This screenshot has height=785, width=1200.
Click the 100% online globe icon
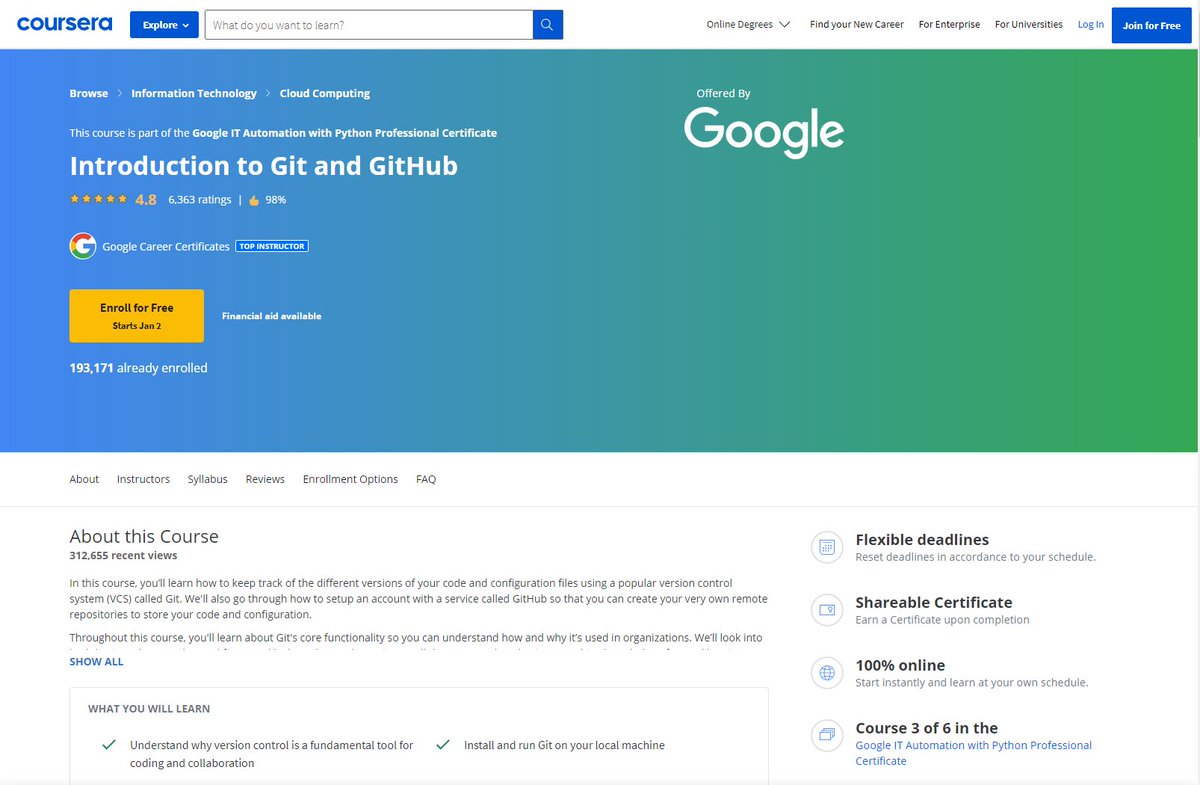827,673
